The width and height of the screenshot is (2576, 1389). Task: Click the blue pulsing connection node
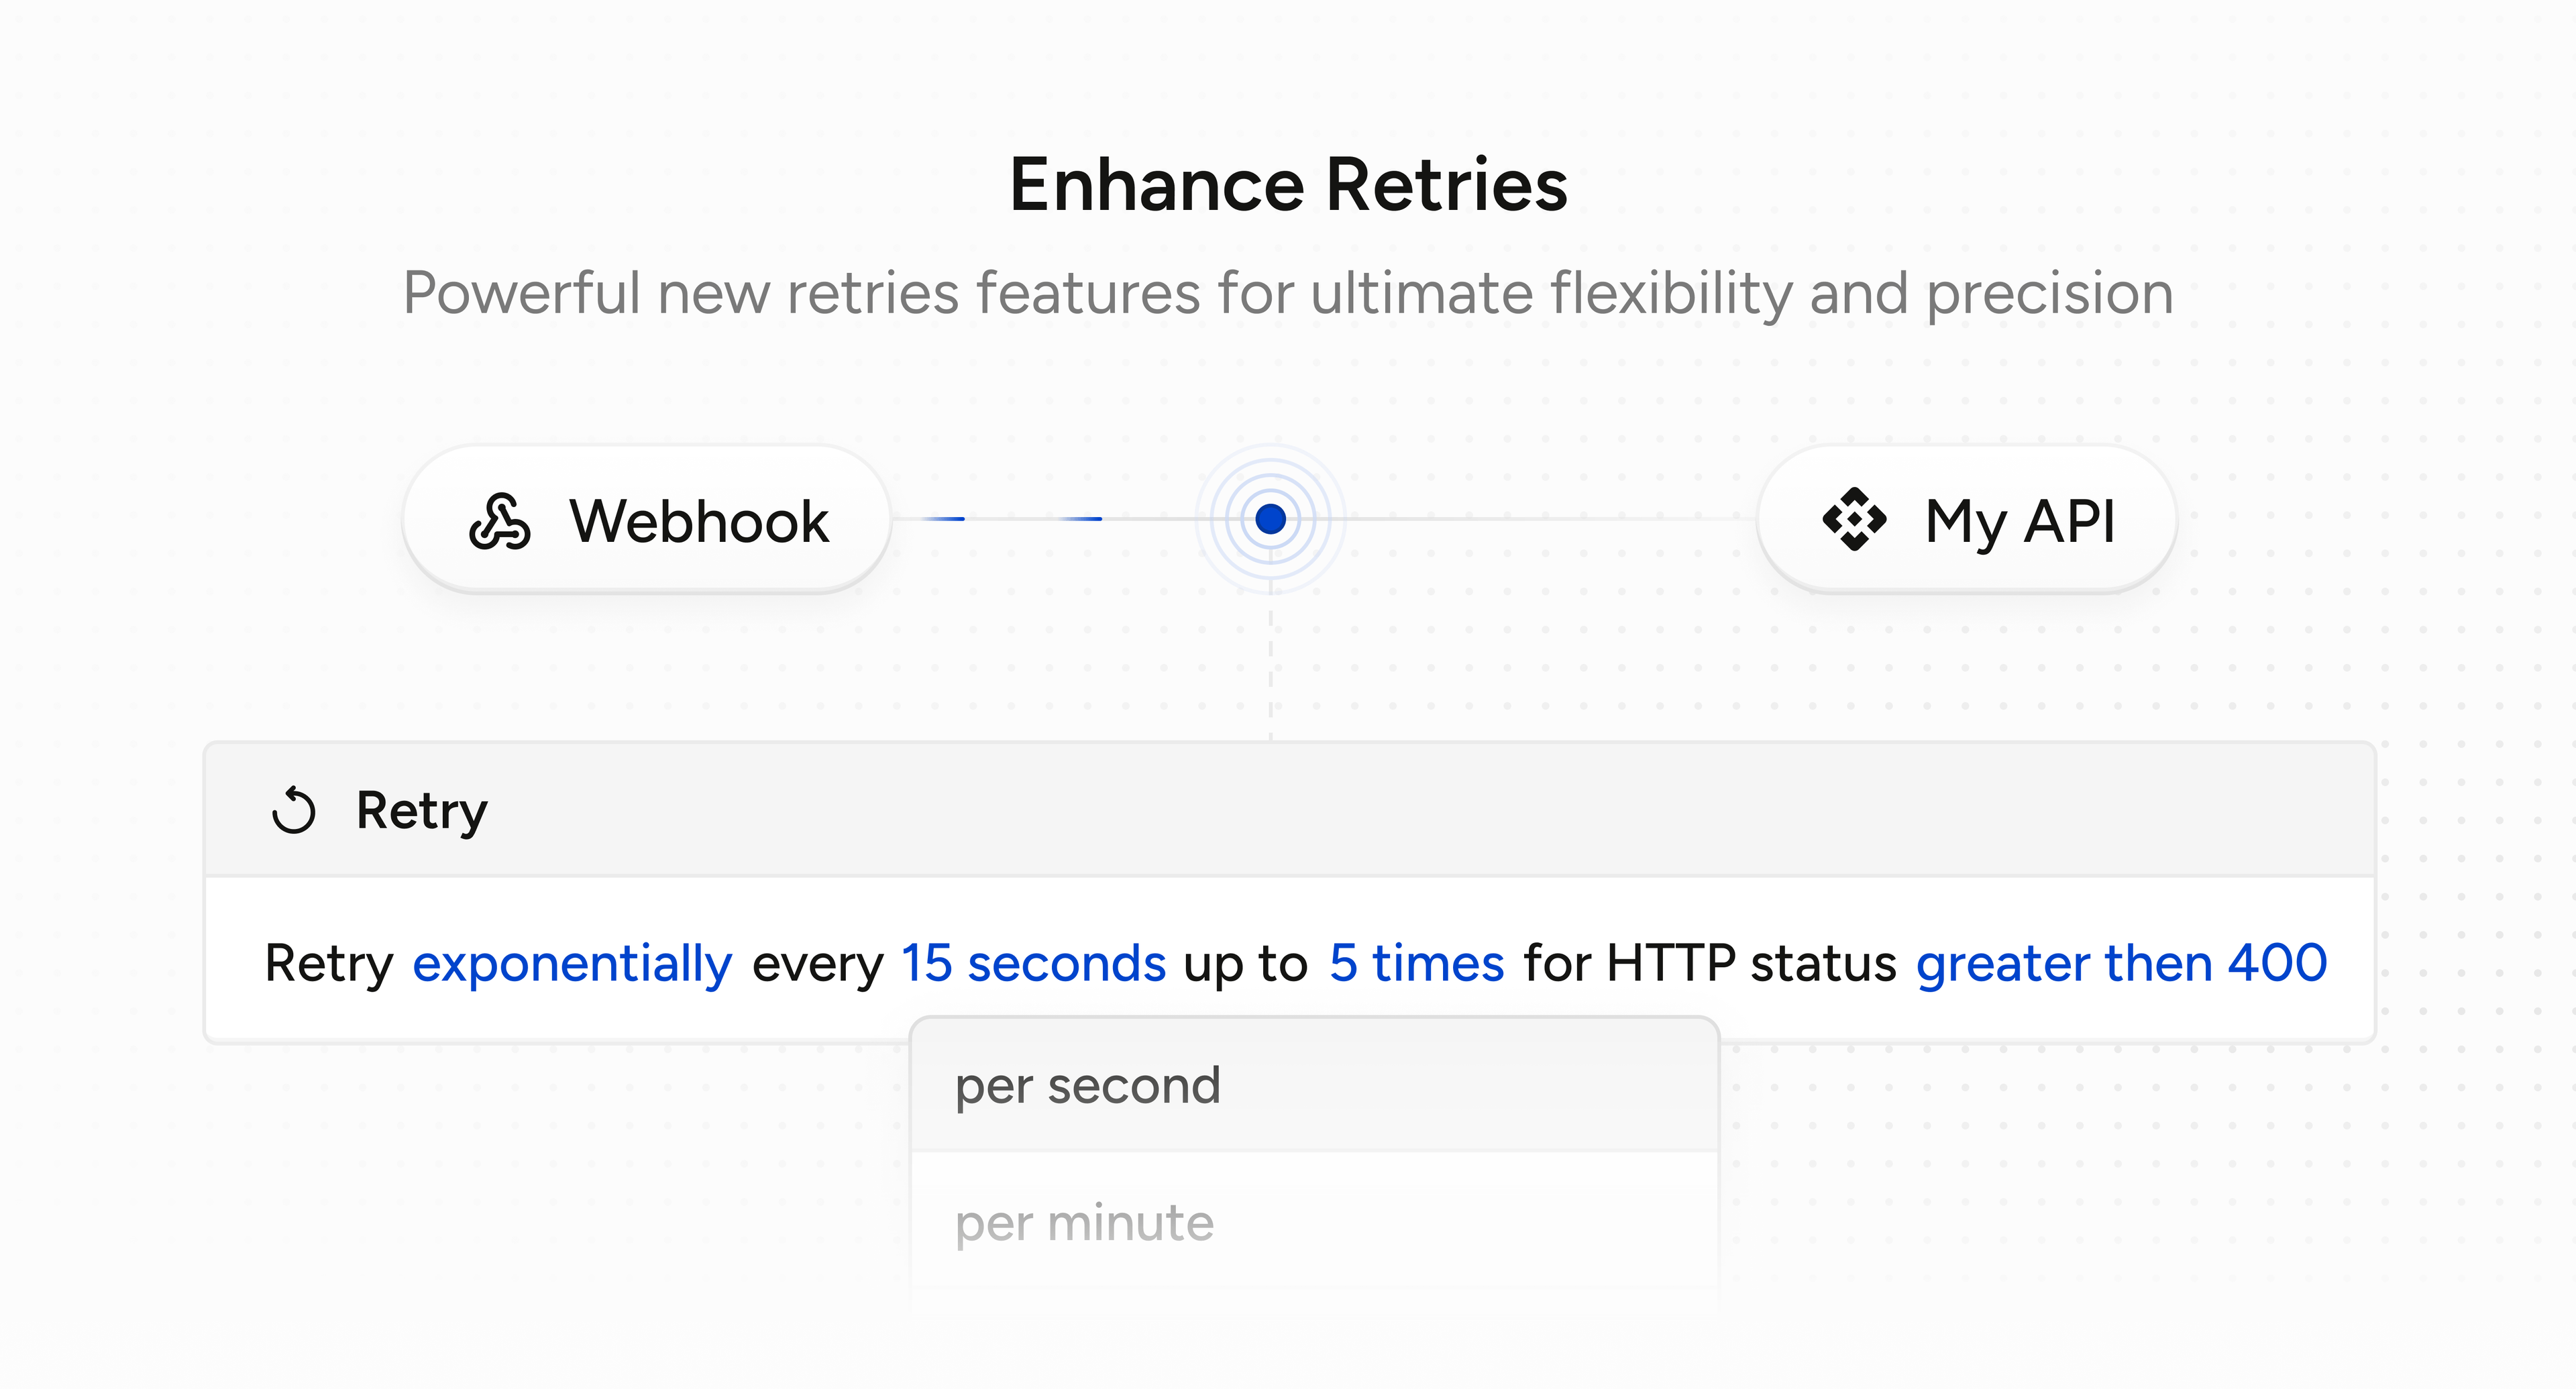1270,518
